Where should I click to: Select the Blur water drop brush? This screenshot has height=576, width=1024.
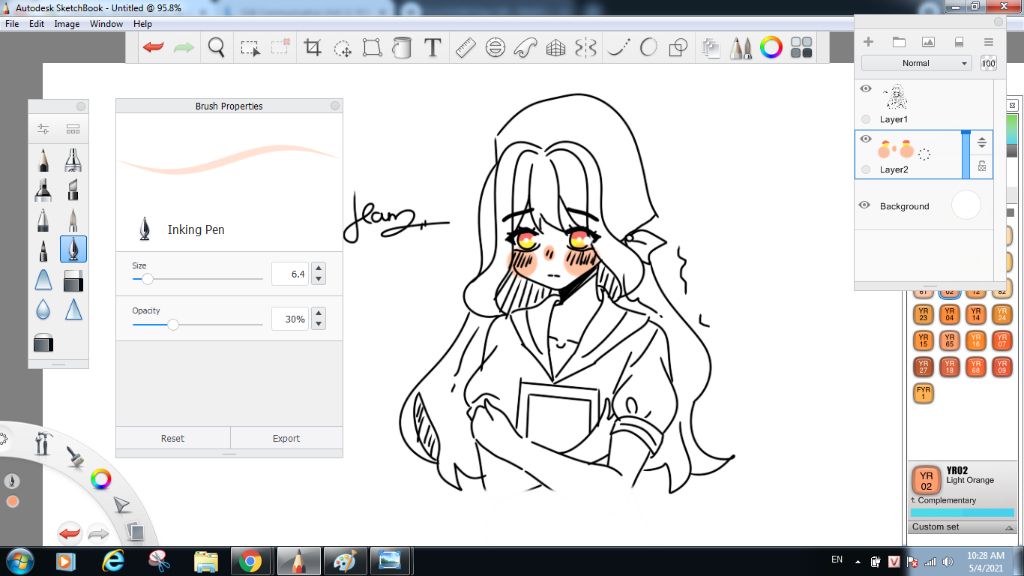coord(43,309)
